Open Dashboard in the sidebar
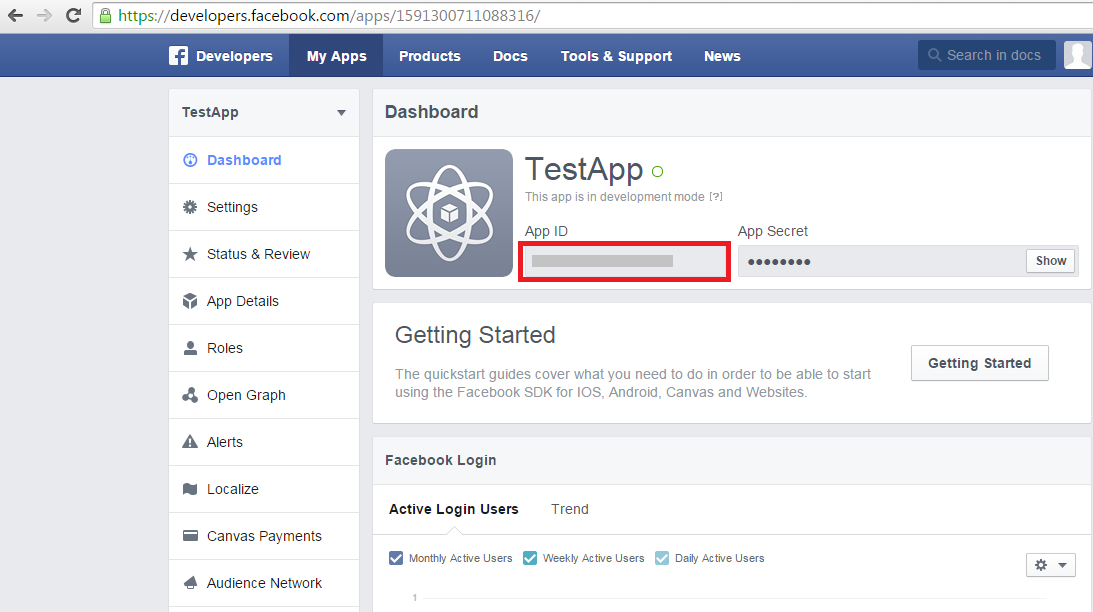This screenshot has width=1093, height=612. tap(263, 160)
